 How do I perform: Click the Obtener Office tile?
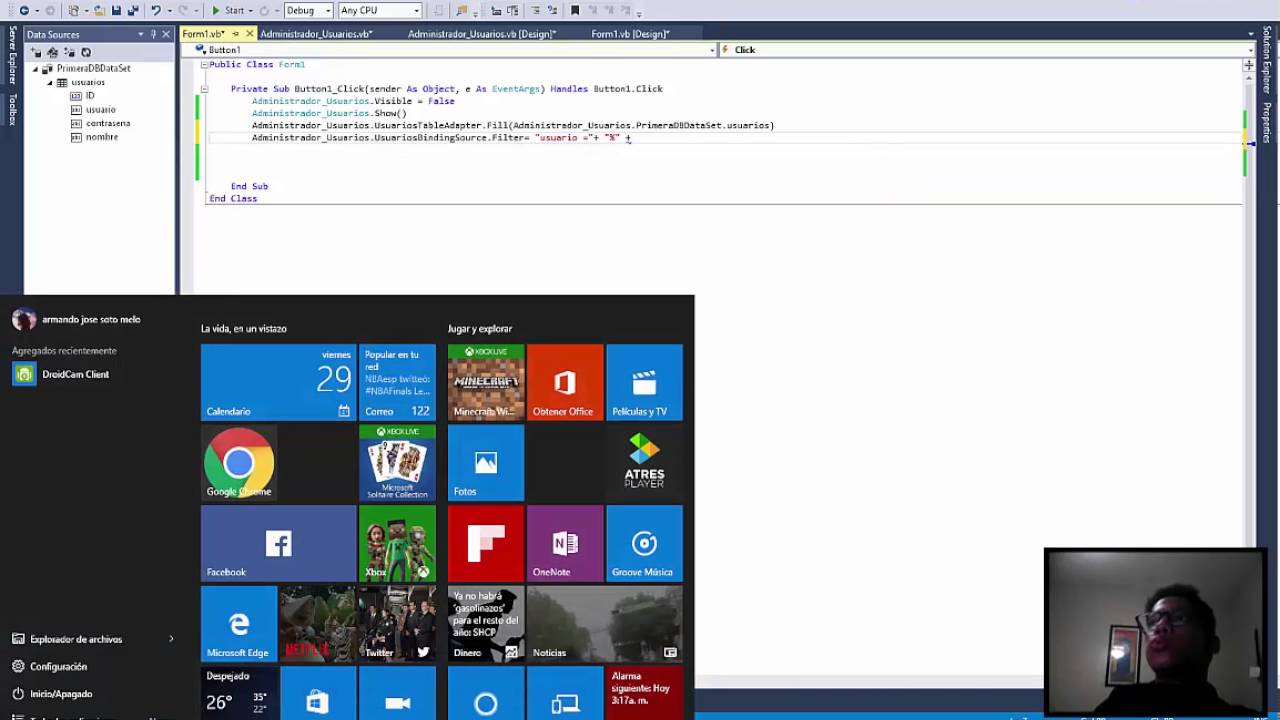click(565, 382)
